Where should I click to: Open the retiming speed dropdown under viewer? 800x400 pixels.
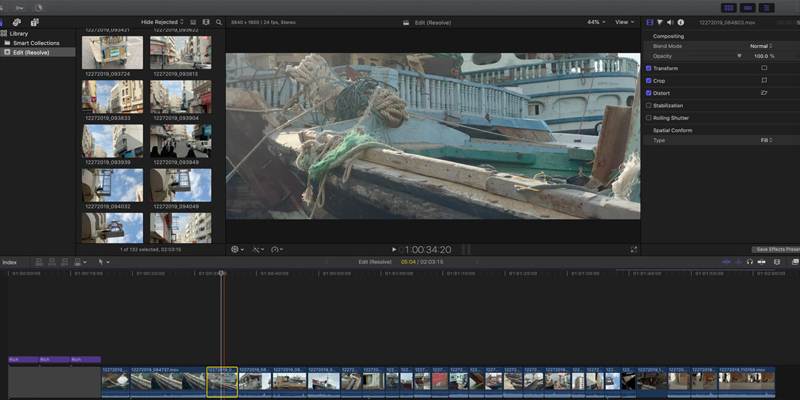point(277,249)
